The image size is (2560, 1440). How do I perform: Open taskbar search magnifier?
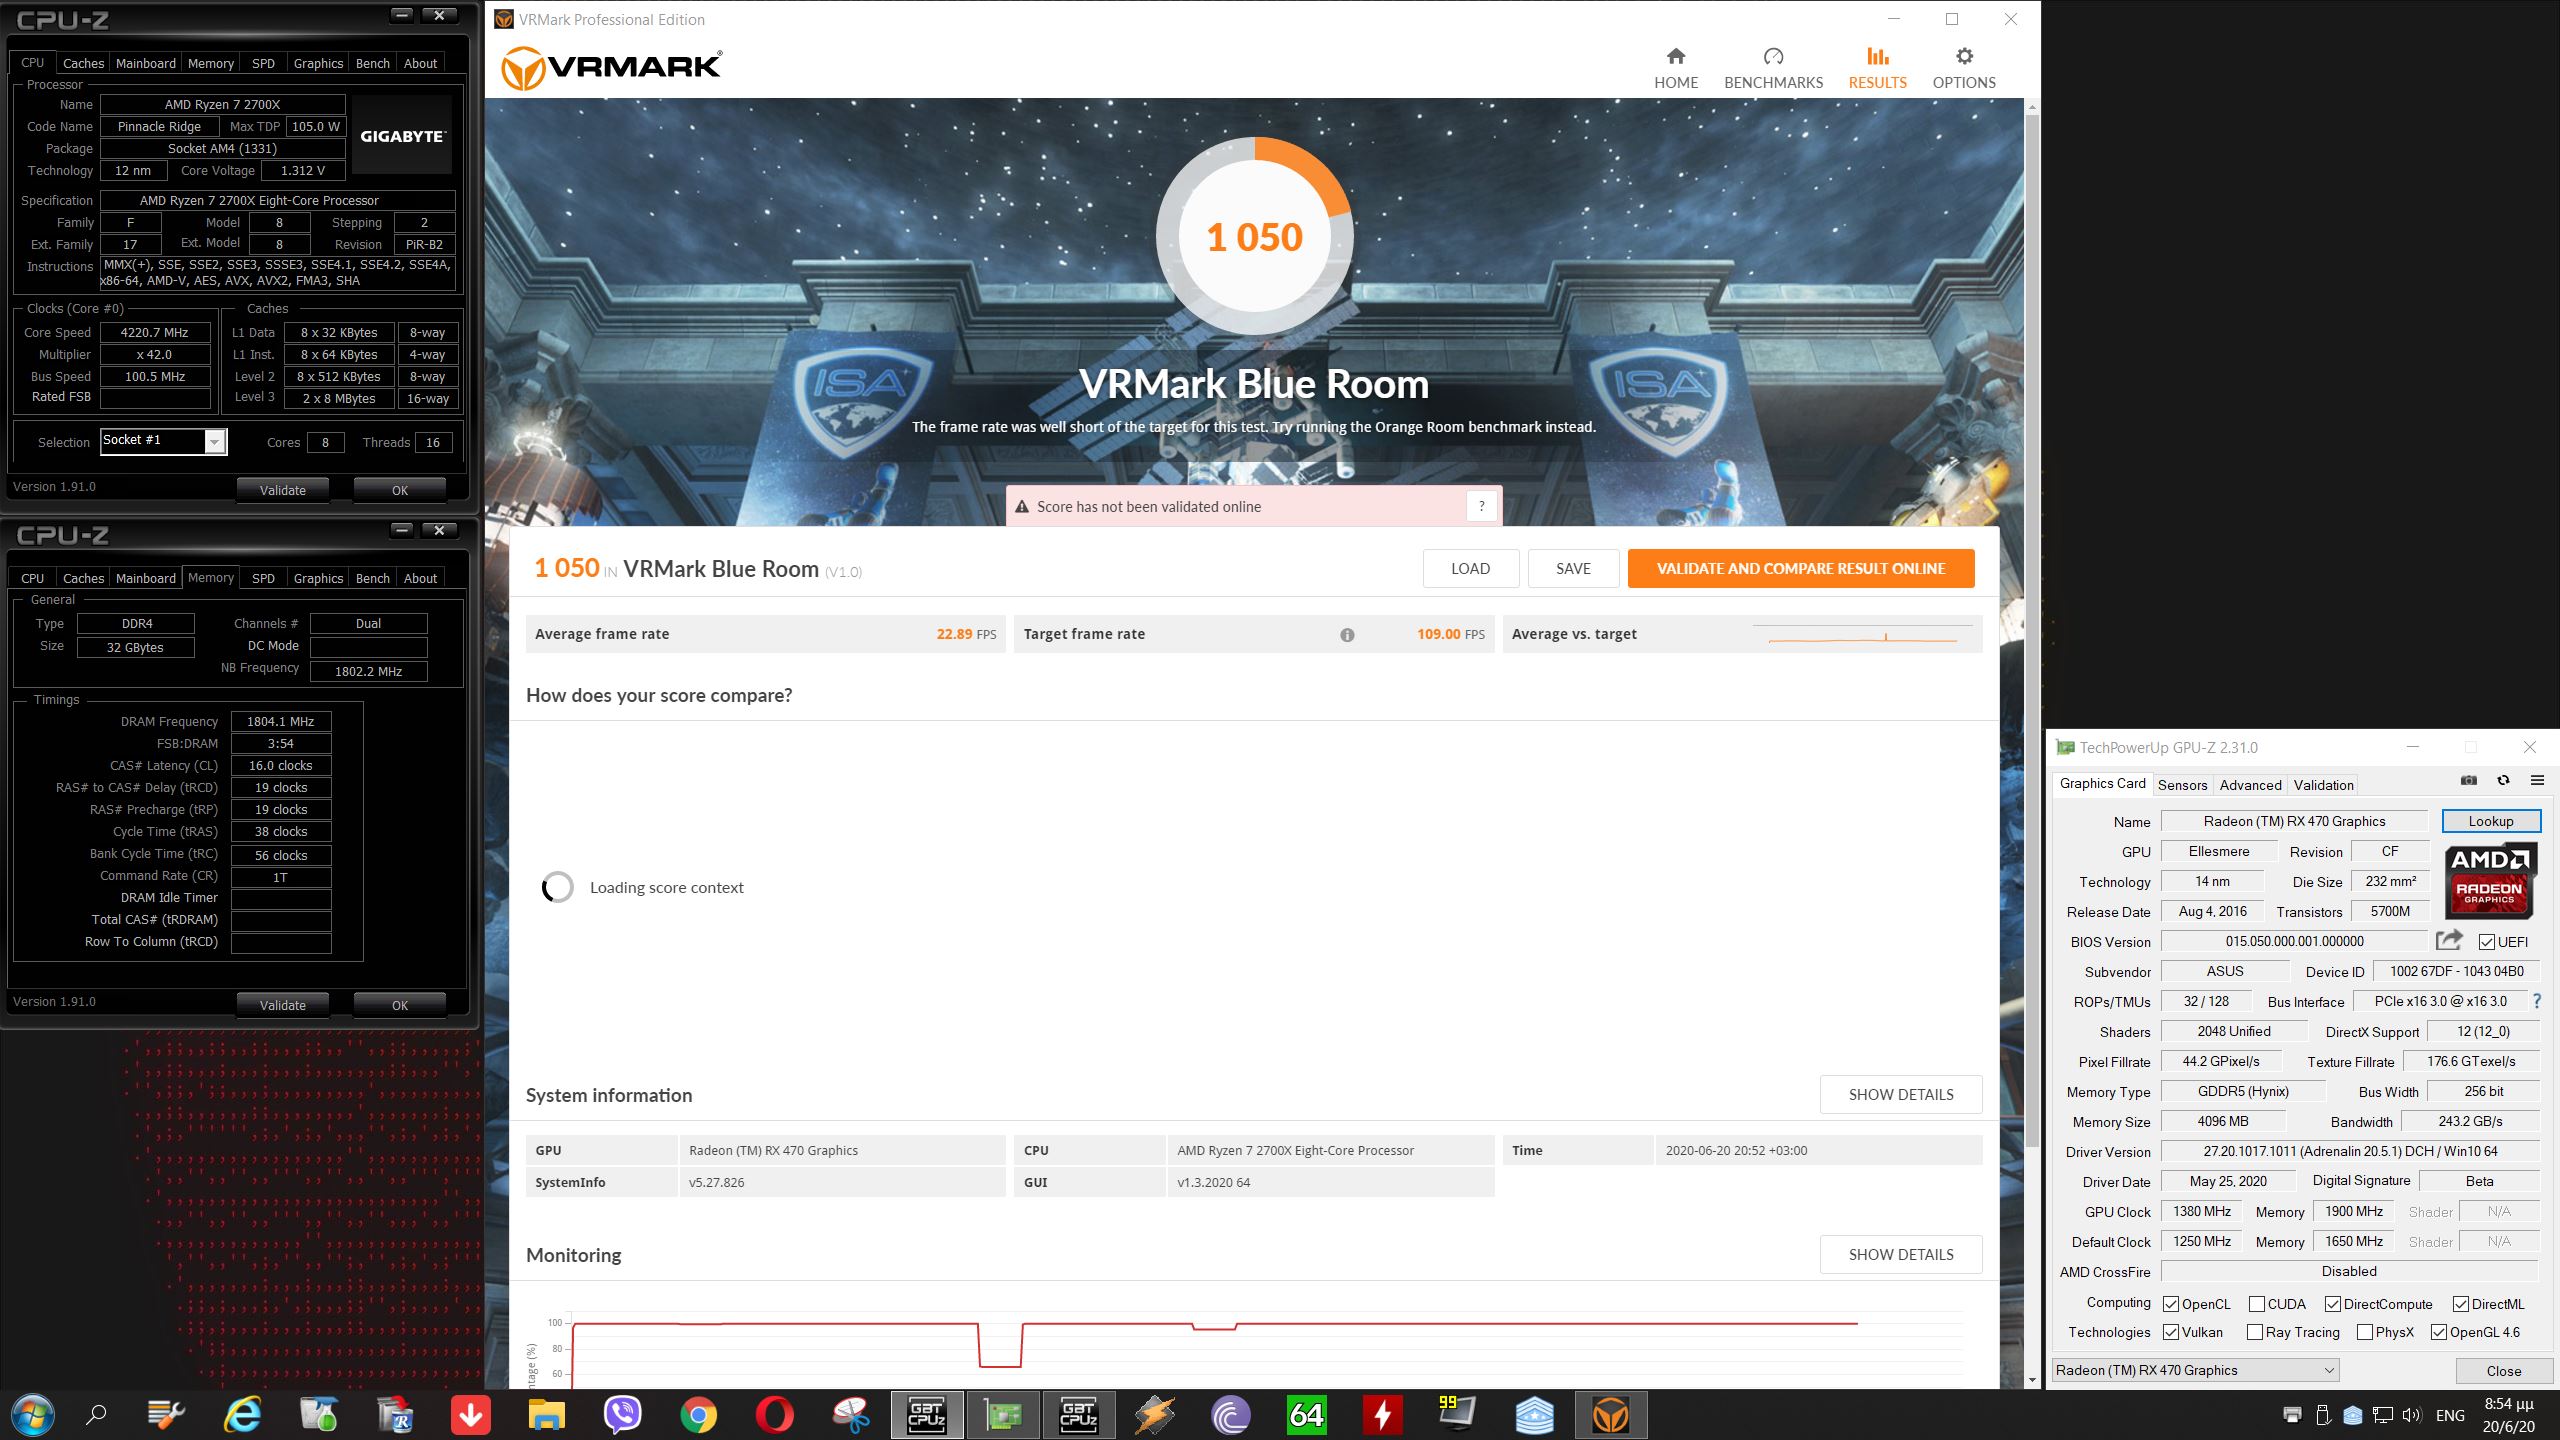[x=96, y=1415]
